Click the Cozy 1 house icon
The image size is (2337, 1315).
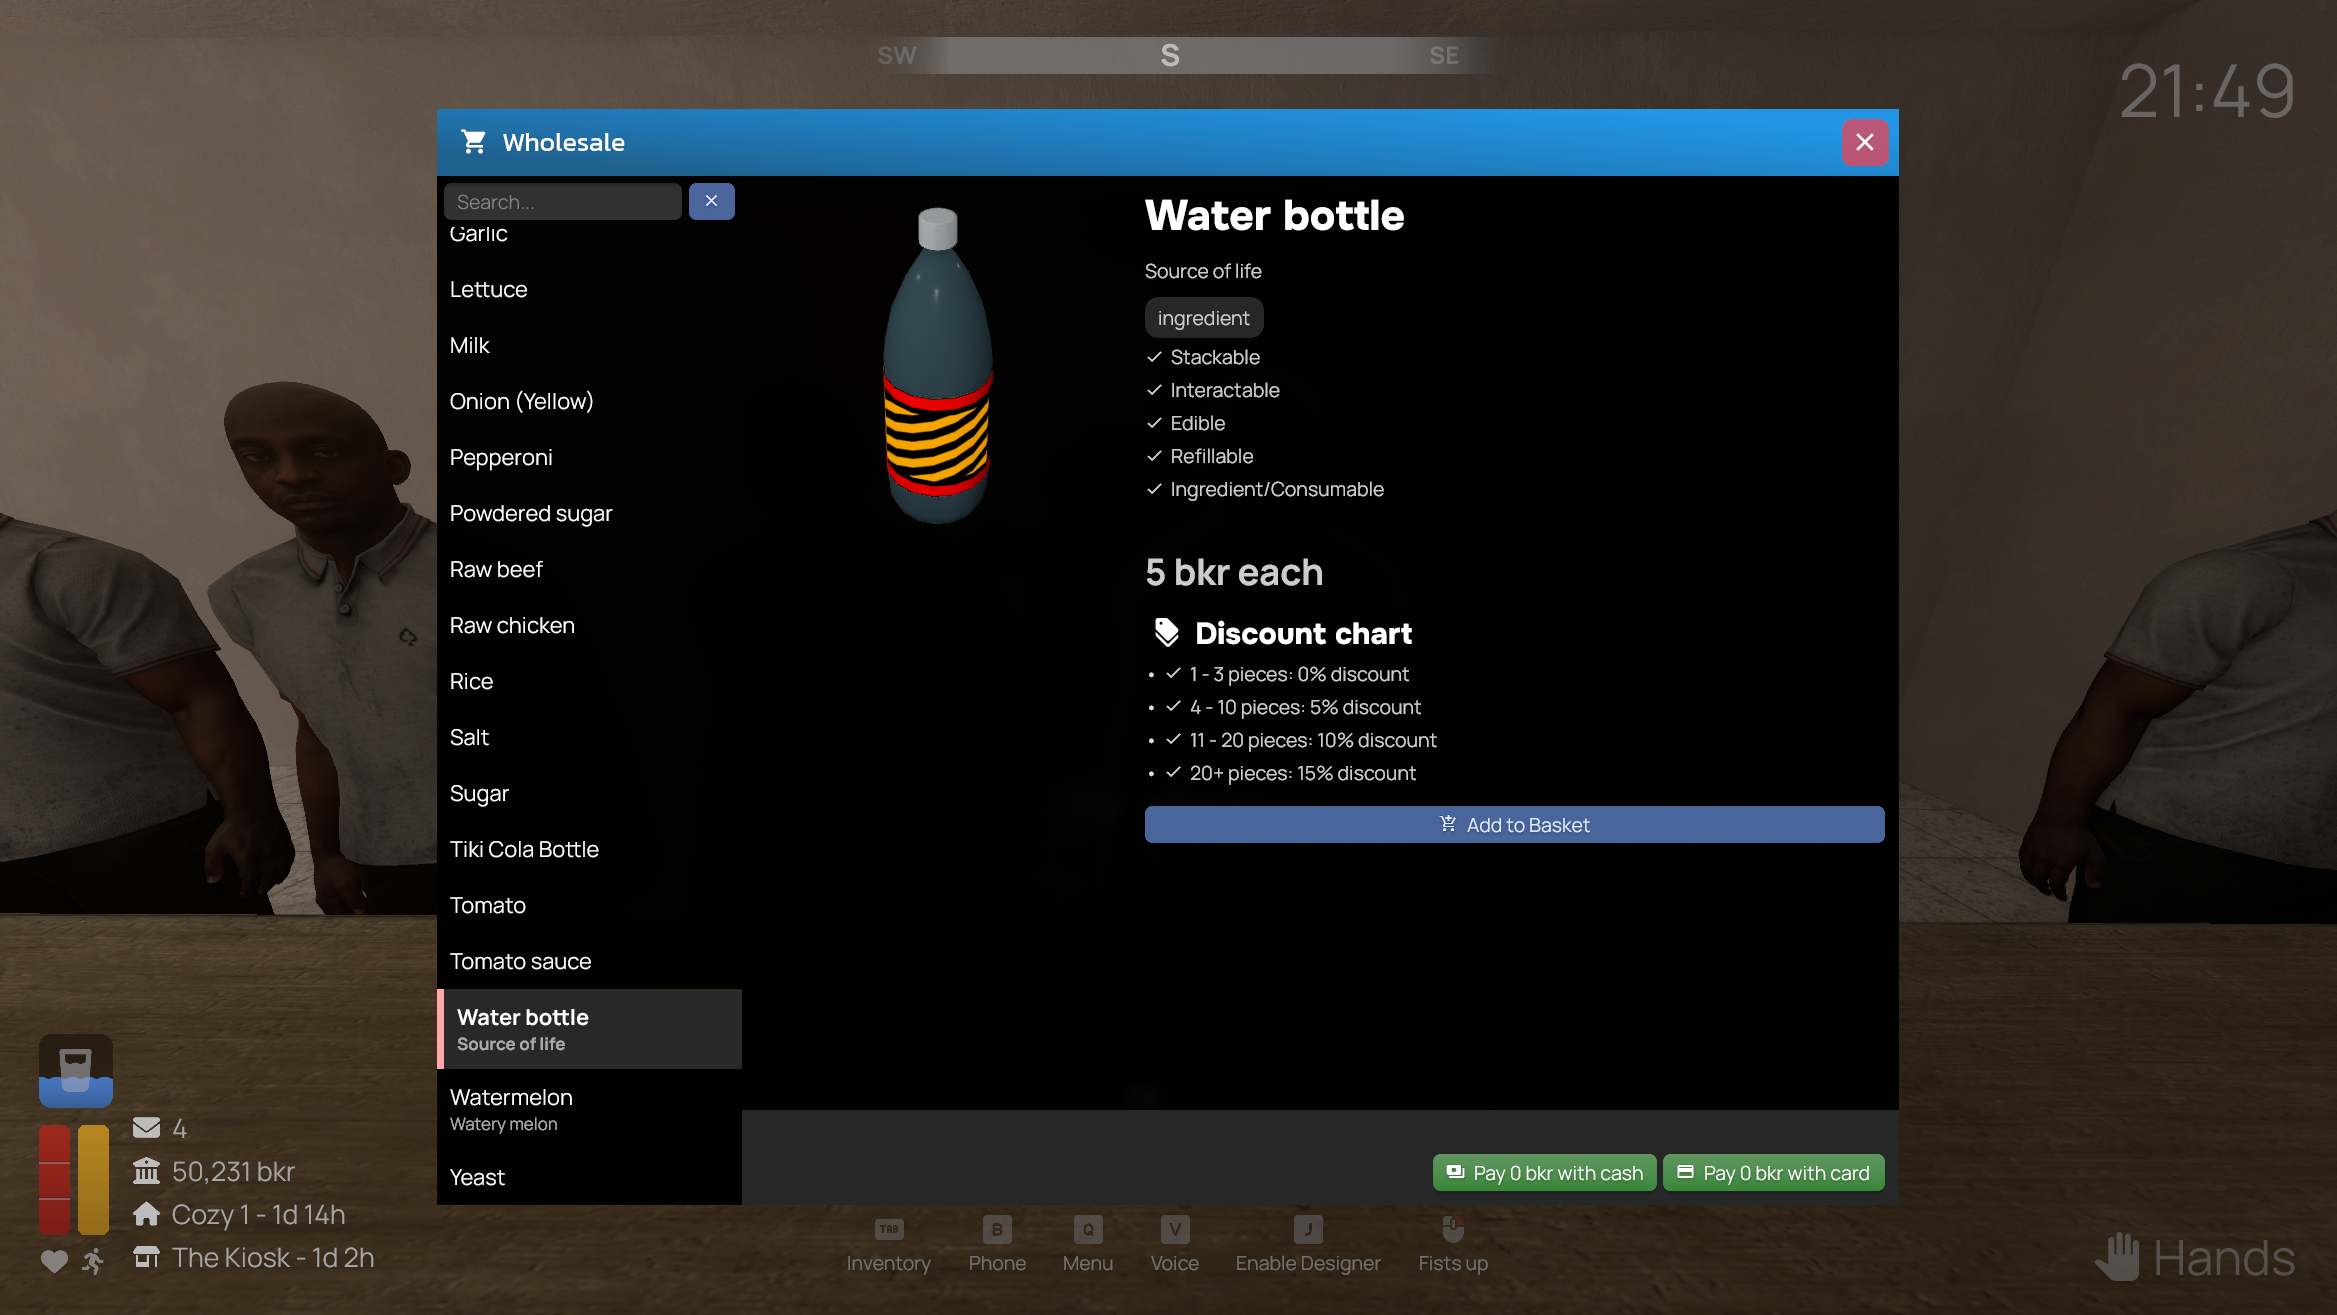(x=146, y=1214)
